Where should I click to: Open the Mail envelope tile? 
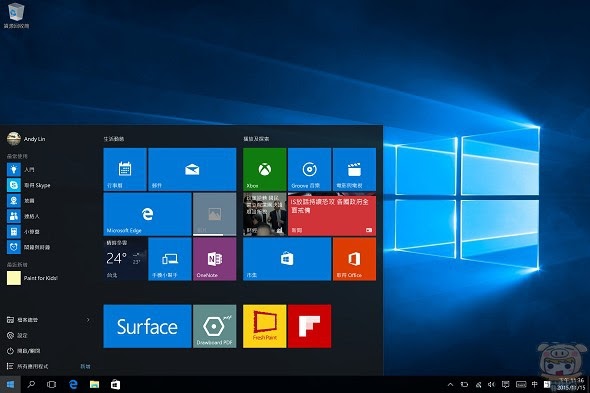[x=192, y=169]
